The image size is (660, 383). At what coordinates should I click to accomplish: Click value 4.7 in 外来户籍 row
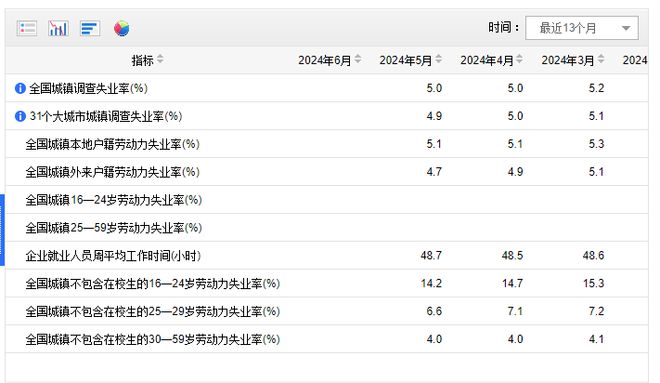click(x=434, y=172)
